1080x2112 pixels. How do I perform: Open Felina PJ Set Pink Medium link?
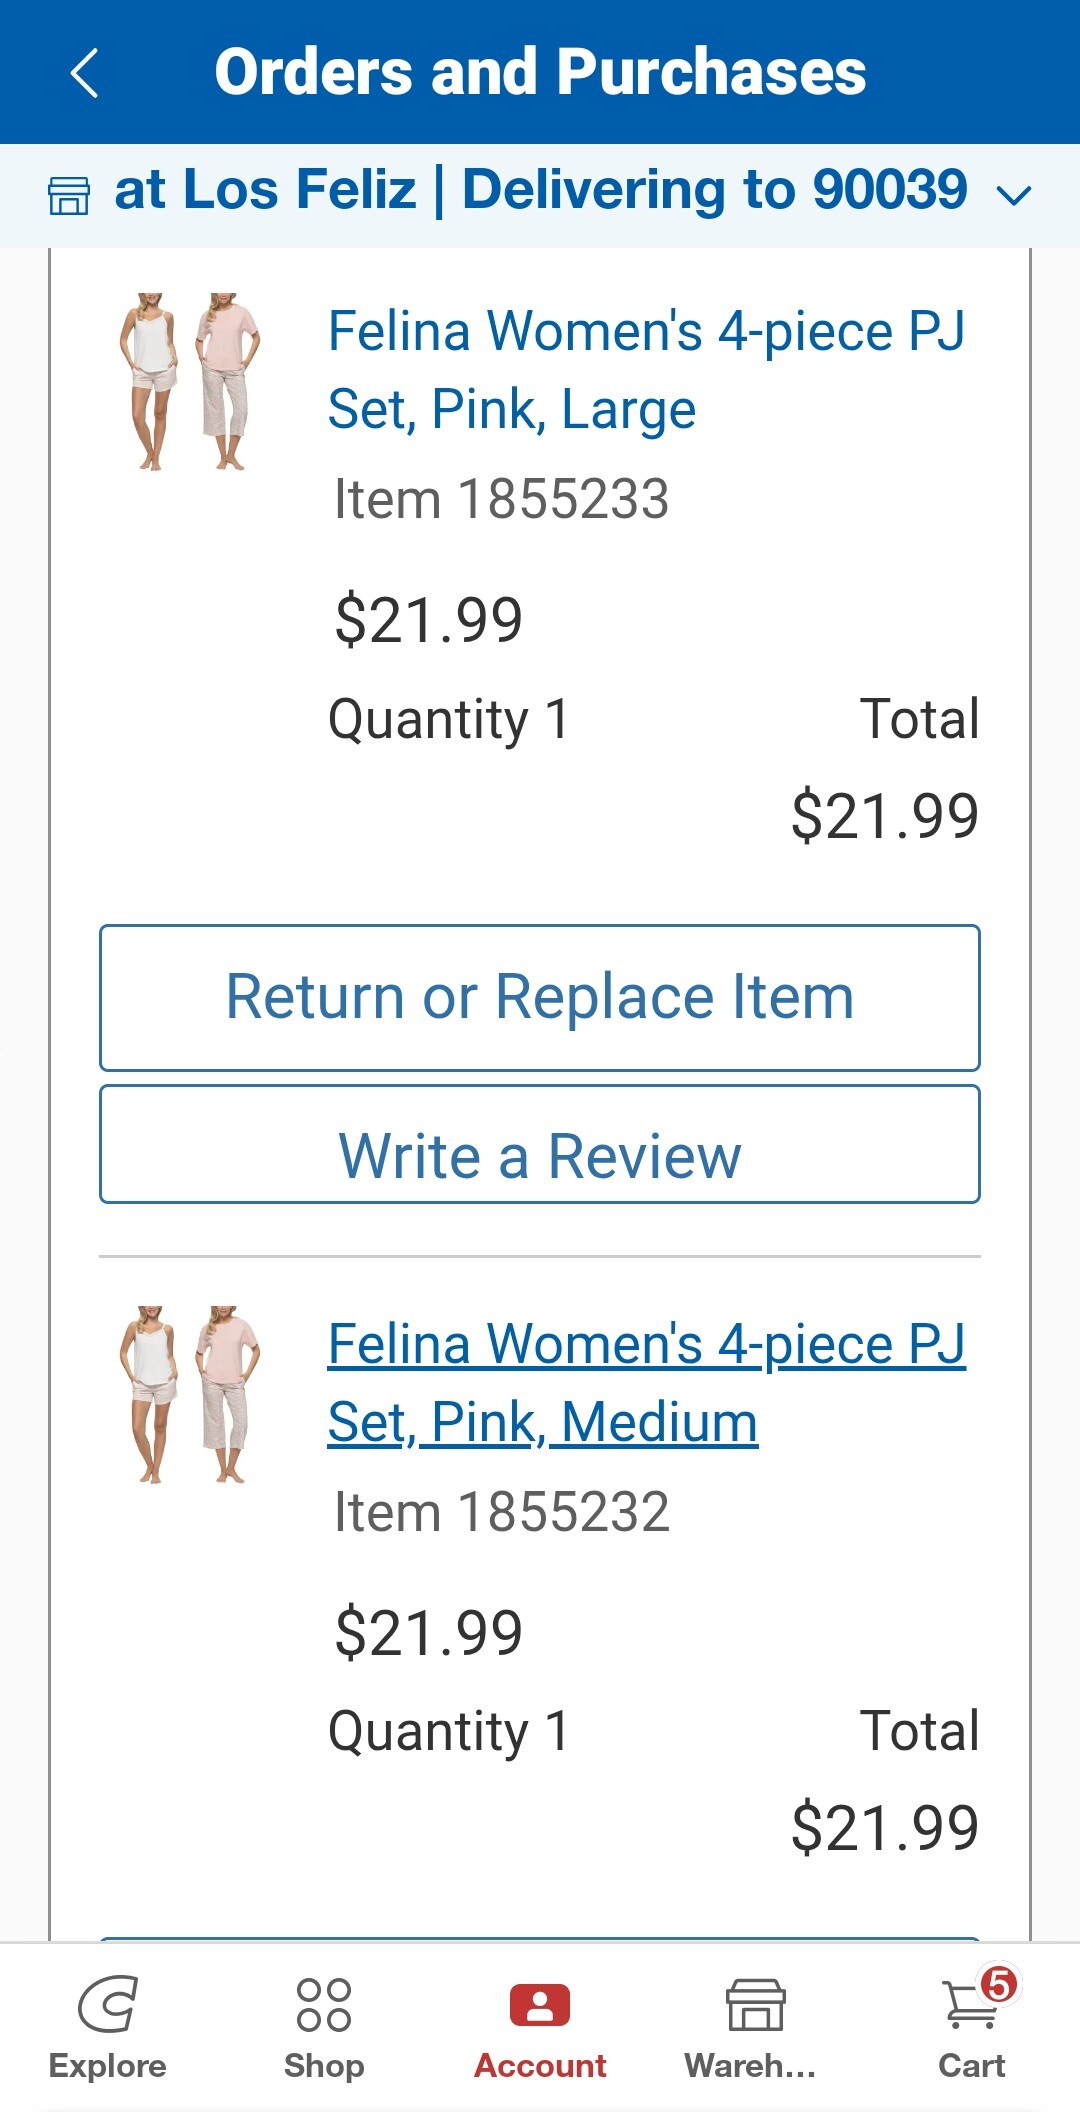(646, 1382)
